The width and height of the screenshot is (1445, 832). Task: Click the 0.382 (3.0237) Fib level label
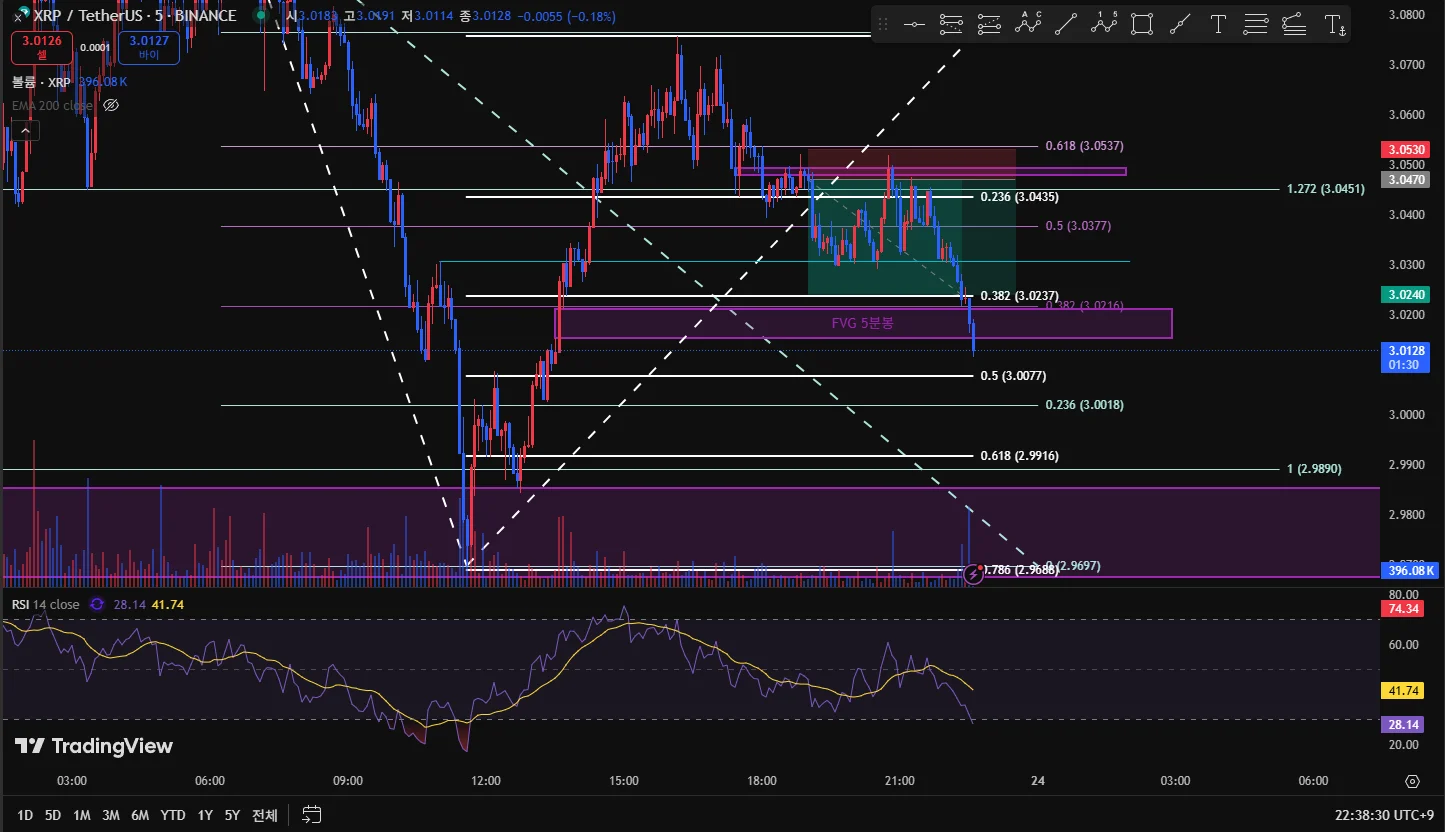[x=1019, y=296]
